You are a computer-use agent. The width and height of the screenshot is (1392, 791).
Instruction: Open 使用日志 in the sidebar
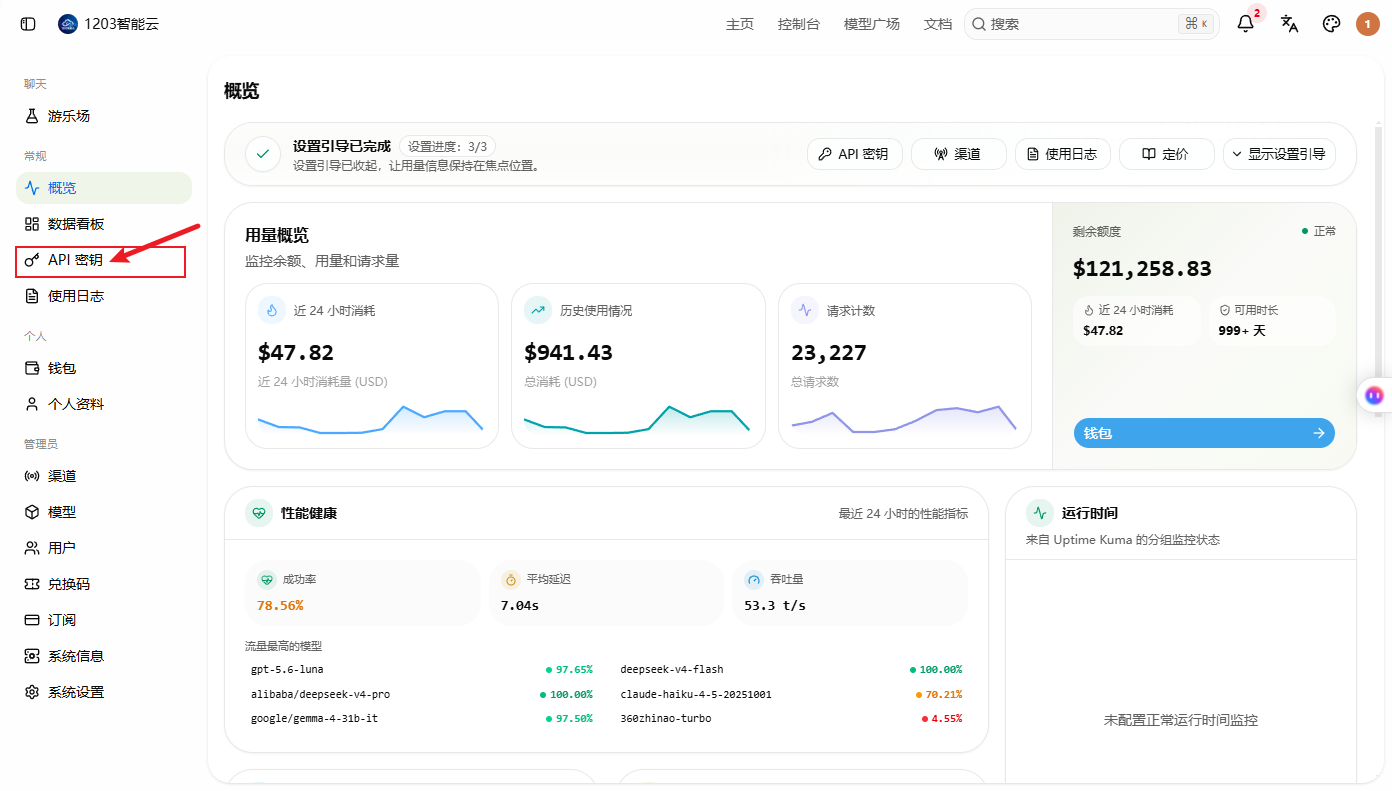coord(104,296)
